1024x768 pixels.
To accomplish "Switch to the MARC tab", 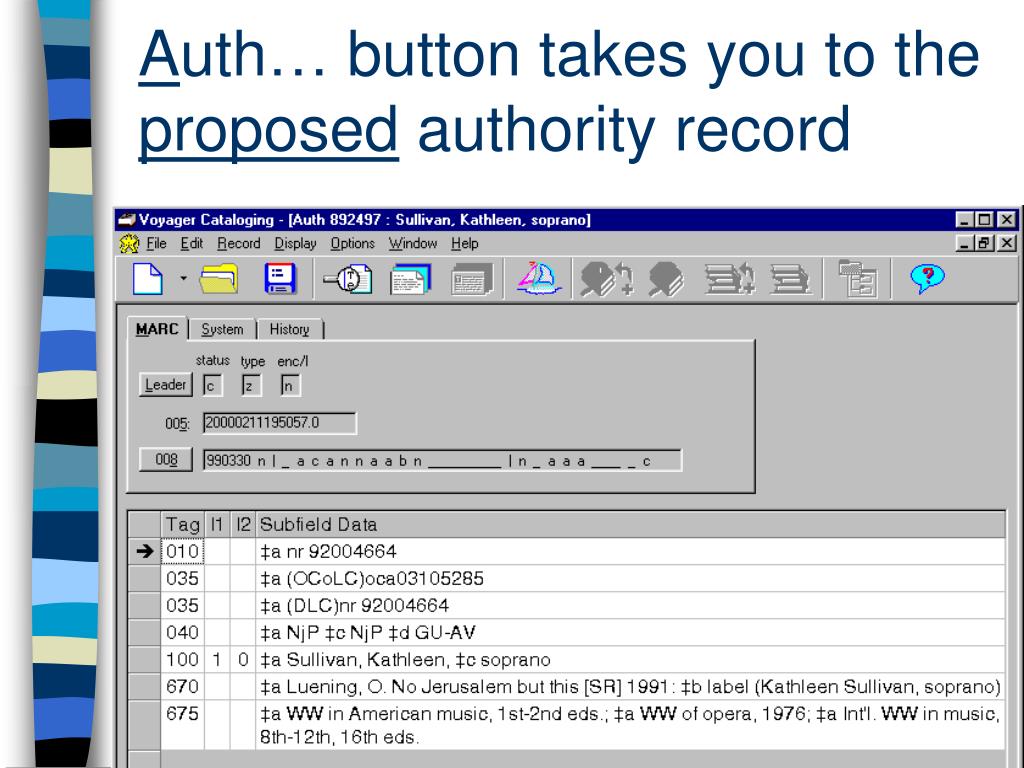I will (x=157, y=329).
